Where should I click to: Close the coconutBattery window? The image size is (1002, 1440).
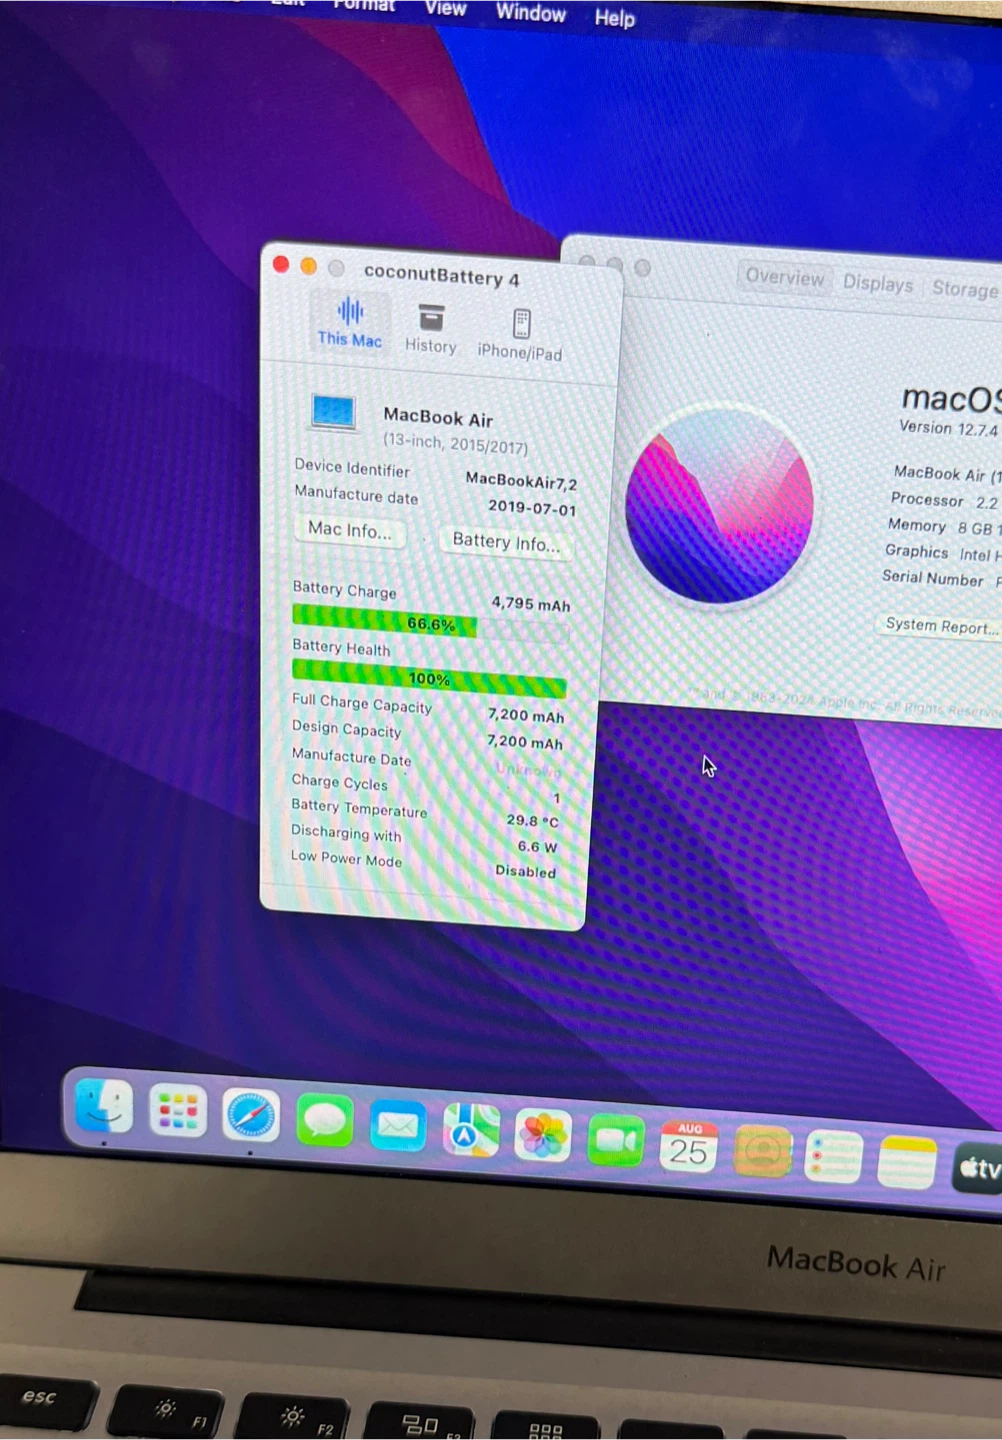pos(281,264)
